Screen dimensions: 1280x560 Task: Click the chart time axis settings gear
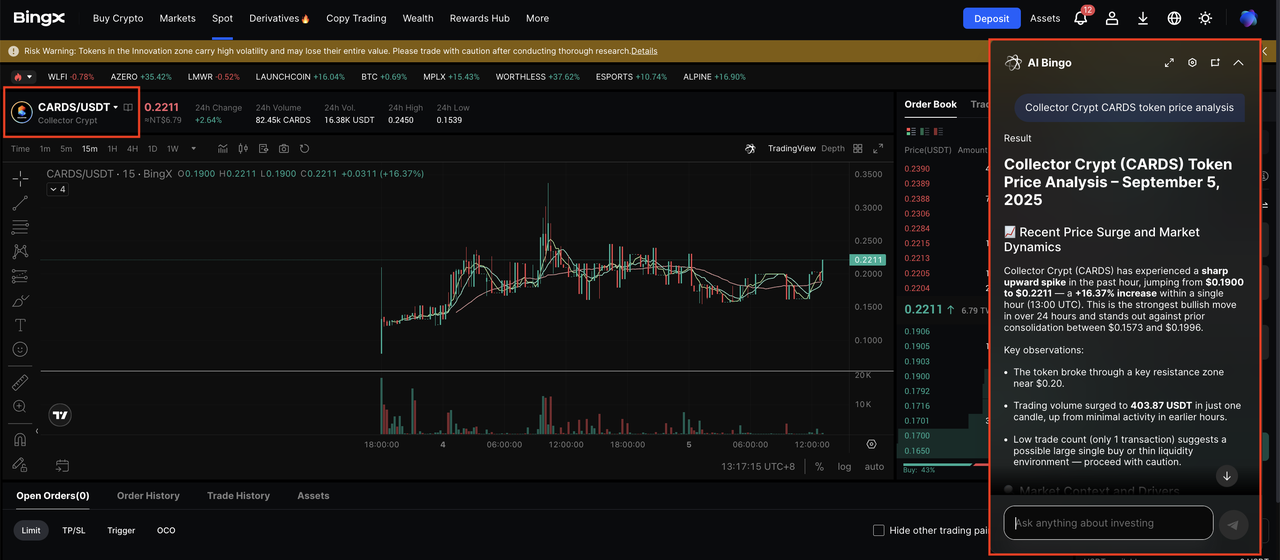[x=872, y=444]
